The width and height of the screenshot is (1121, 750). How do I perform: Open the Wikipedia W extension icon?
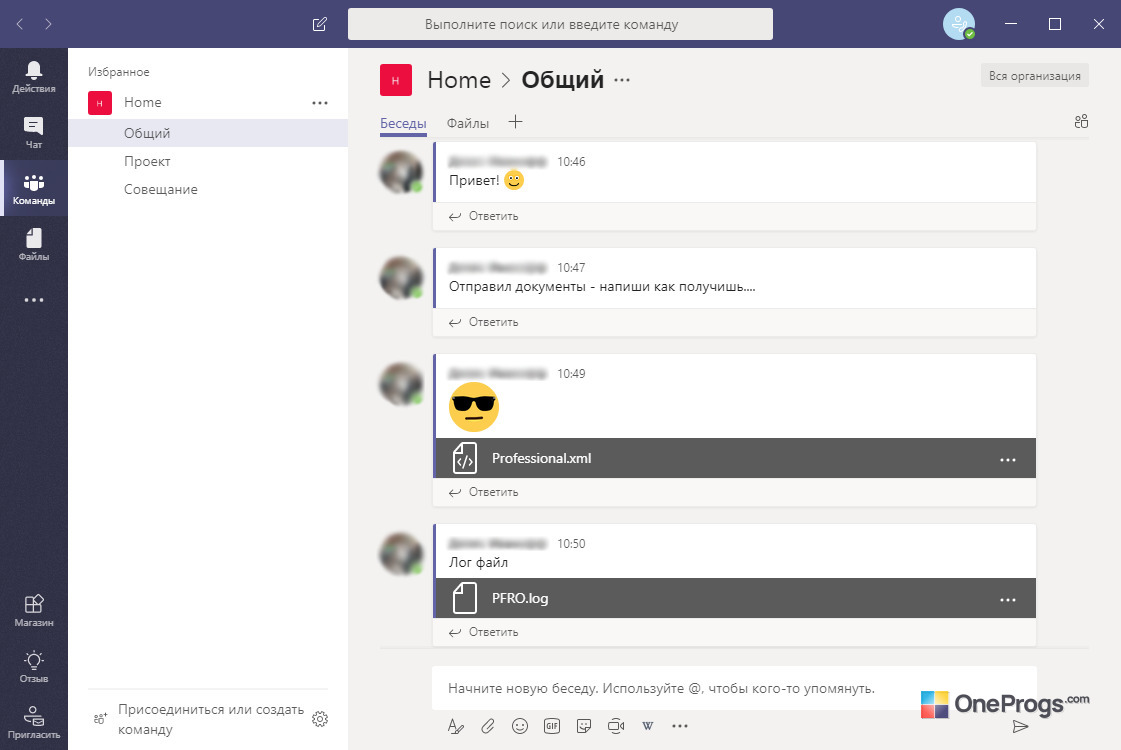tap(648, 726)
